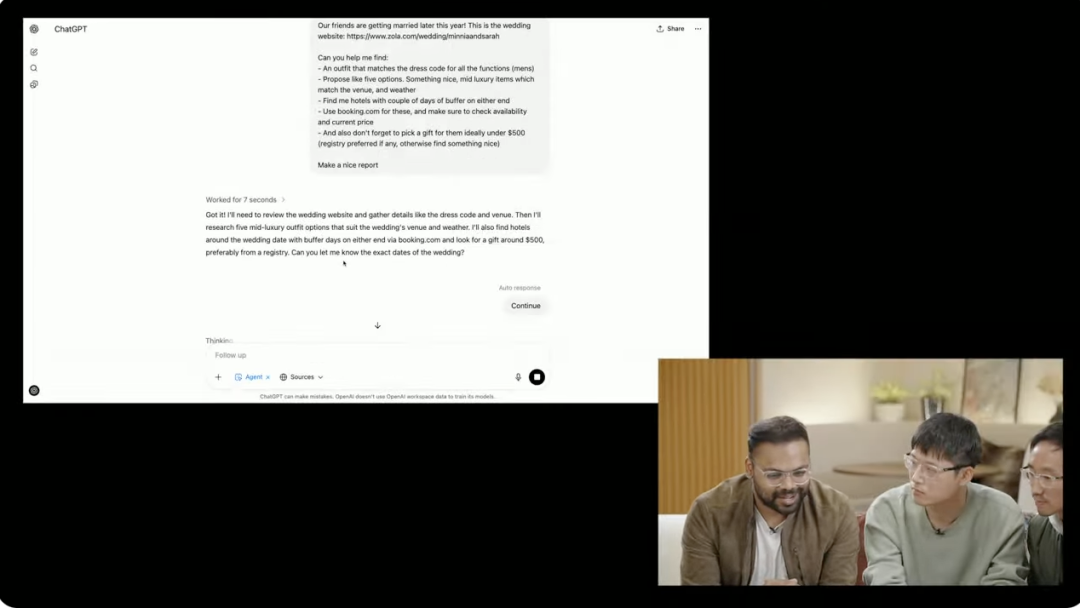Open the search chats magnifier icon
This screenshot has width=1080, height=608.
point(34,68)
